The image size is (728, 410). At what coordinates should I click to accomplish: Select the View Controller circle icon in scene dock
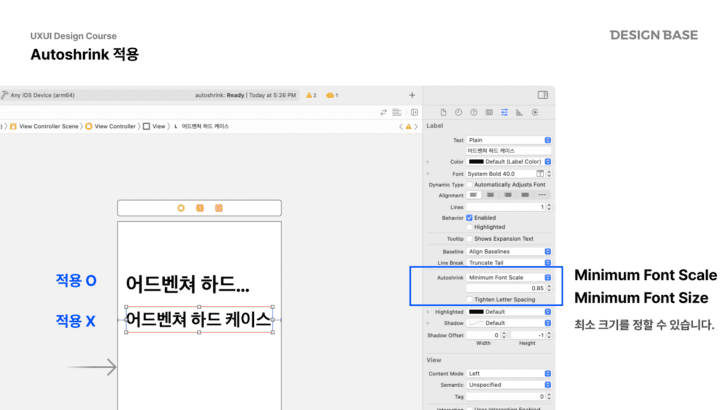pyautogui.click(x=181, y=208)
